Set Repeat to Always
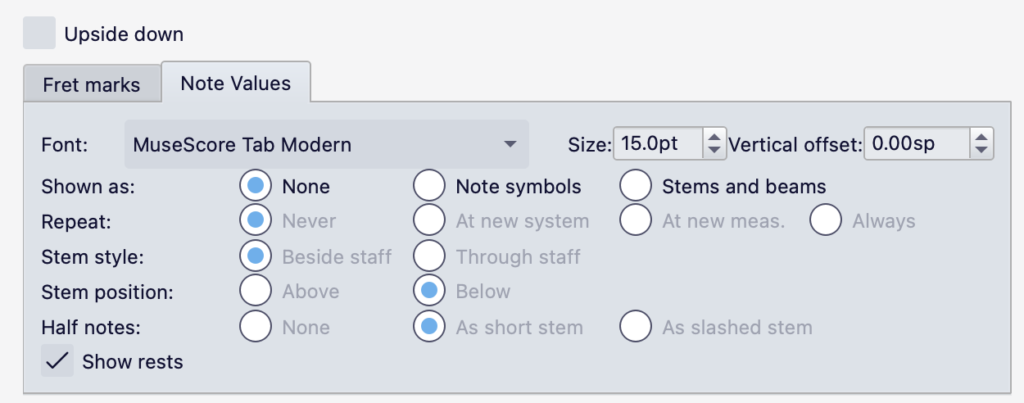 [826, 221]
